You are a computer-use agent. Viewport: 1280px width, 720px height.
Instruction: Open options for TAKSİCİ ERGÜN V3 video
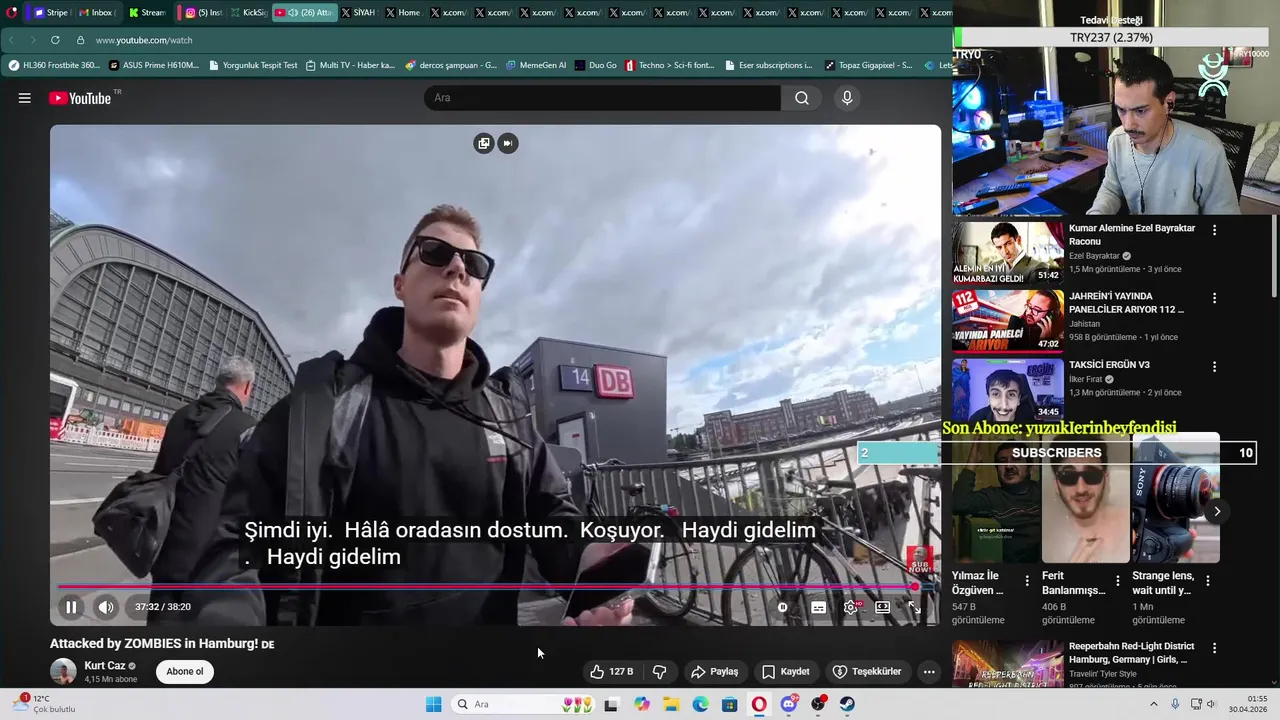click(x=1214, y=367)
